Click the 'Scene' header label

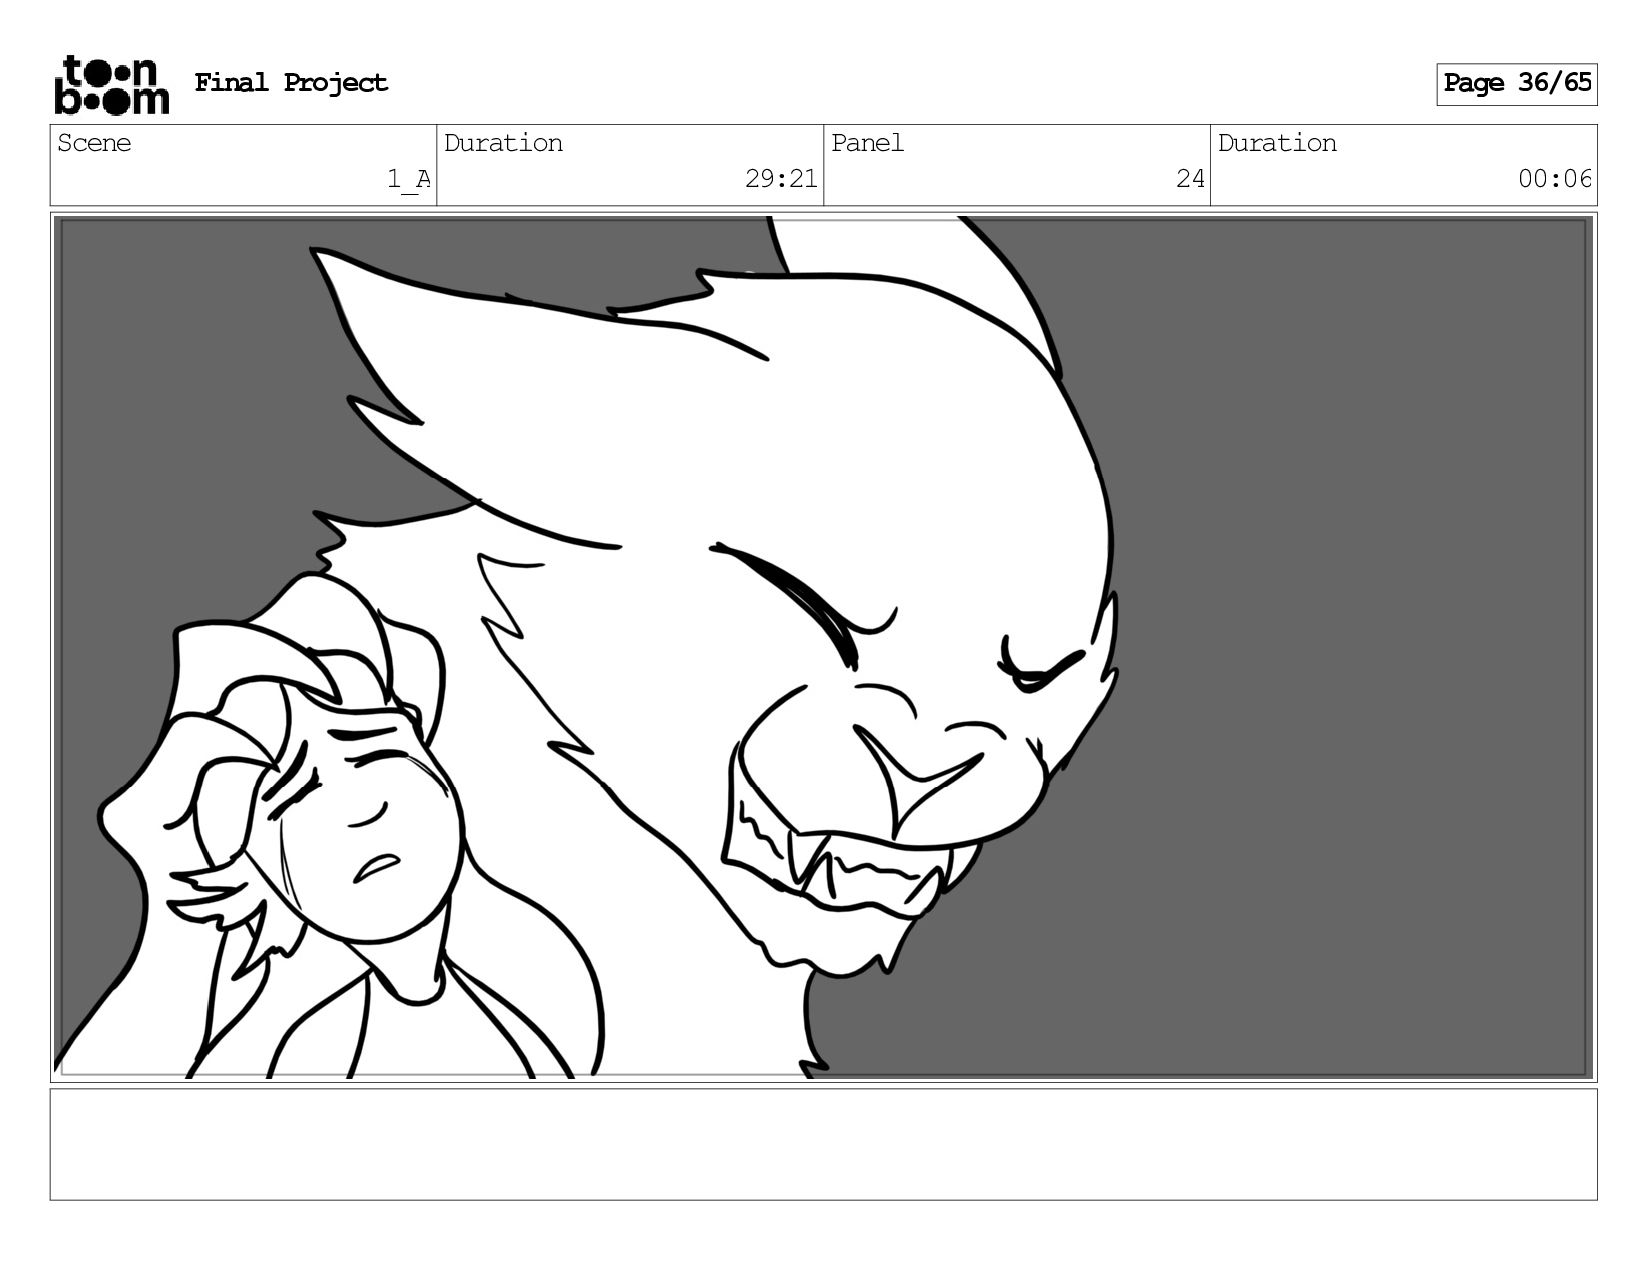click(x=94, y=143)
